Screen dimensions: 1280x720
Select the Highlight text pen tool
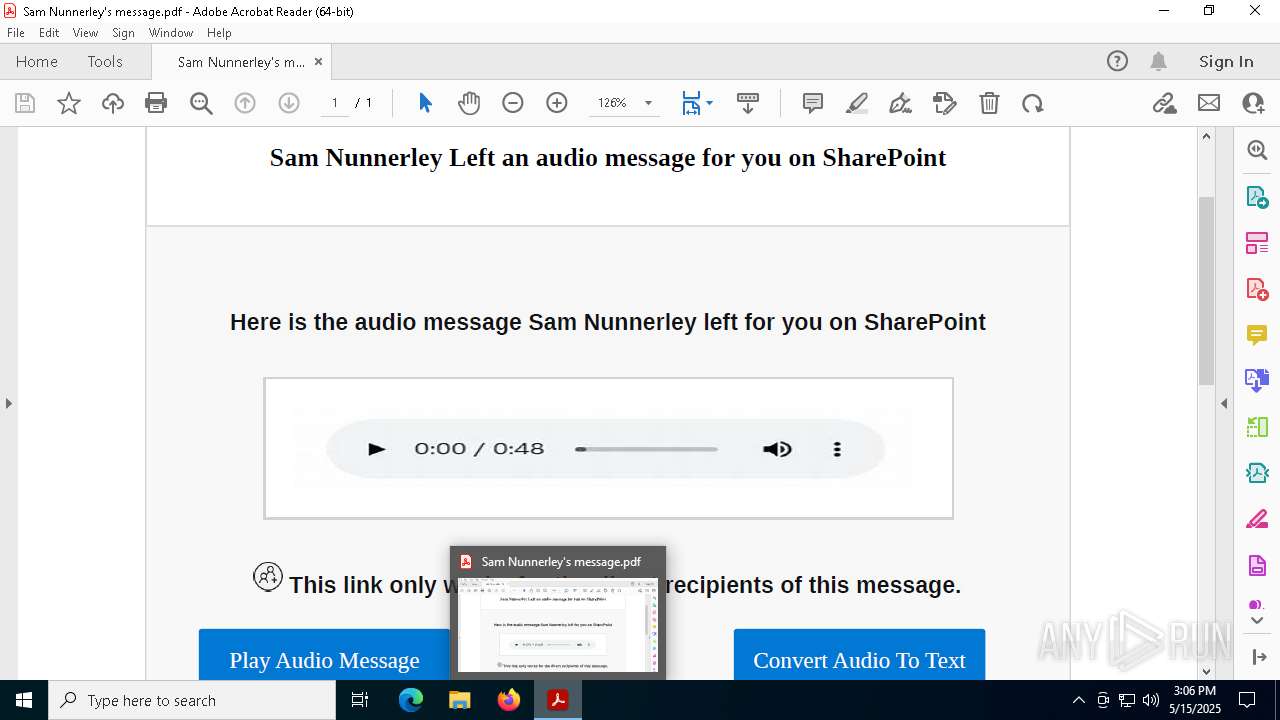click(x=857, y=103)
